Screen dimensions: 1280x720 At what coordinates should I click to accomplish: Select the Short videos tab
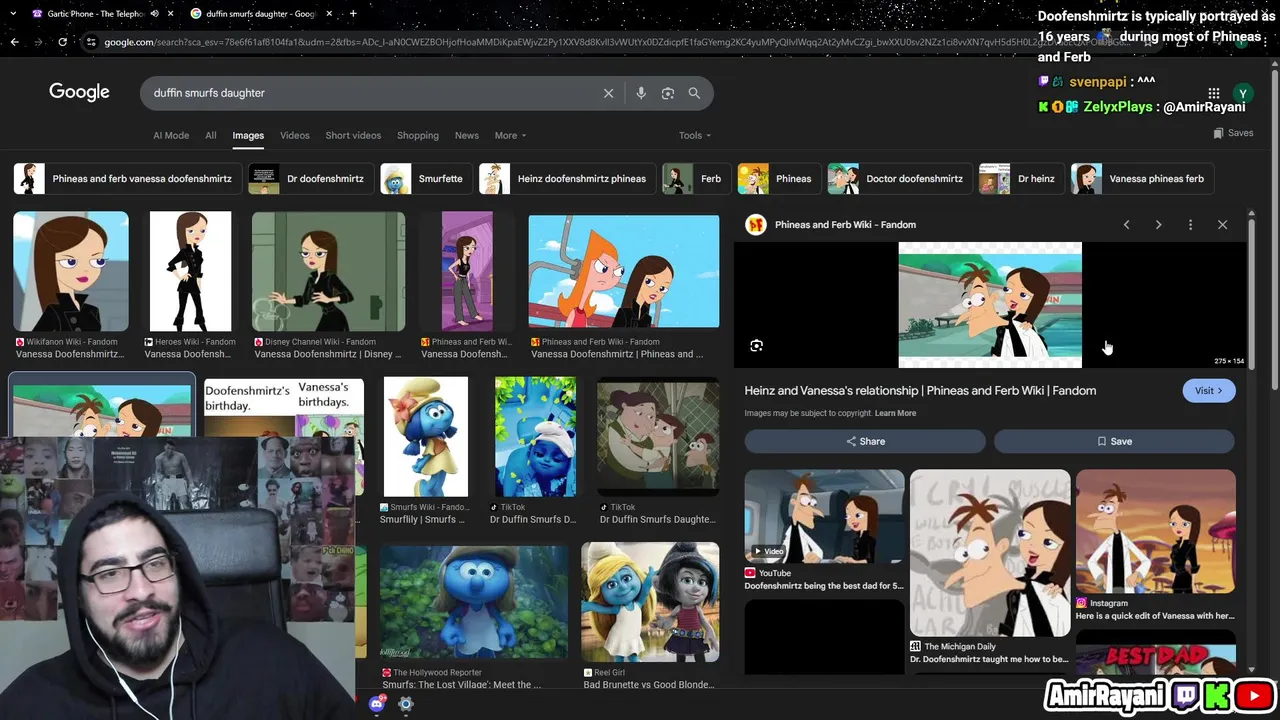353,136
